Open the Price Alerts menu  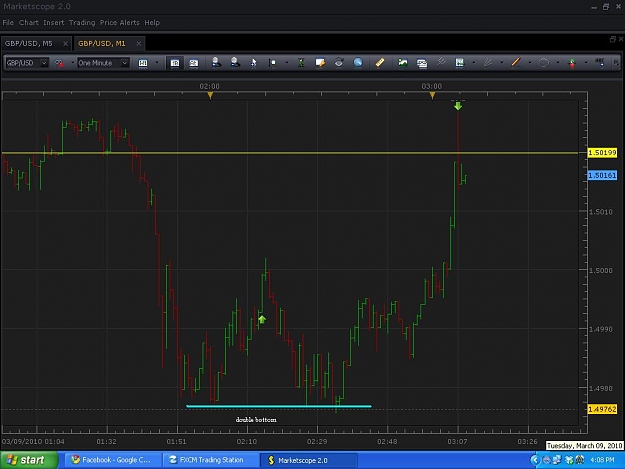(120, 23)
